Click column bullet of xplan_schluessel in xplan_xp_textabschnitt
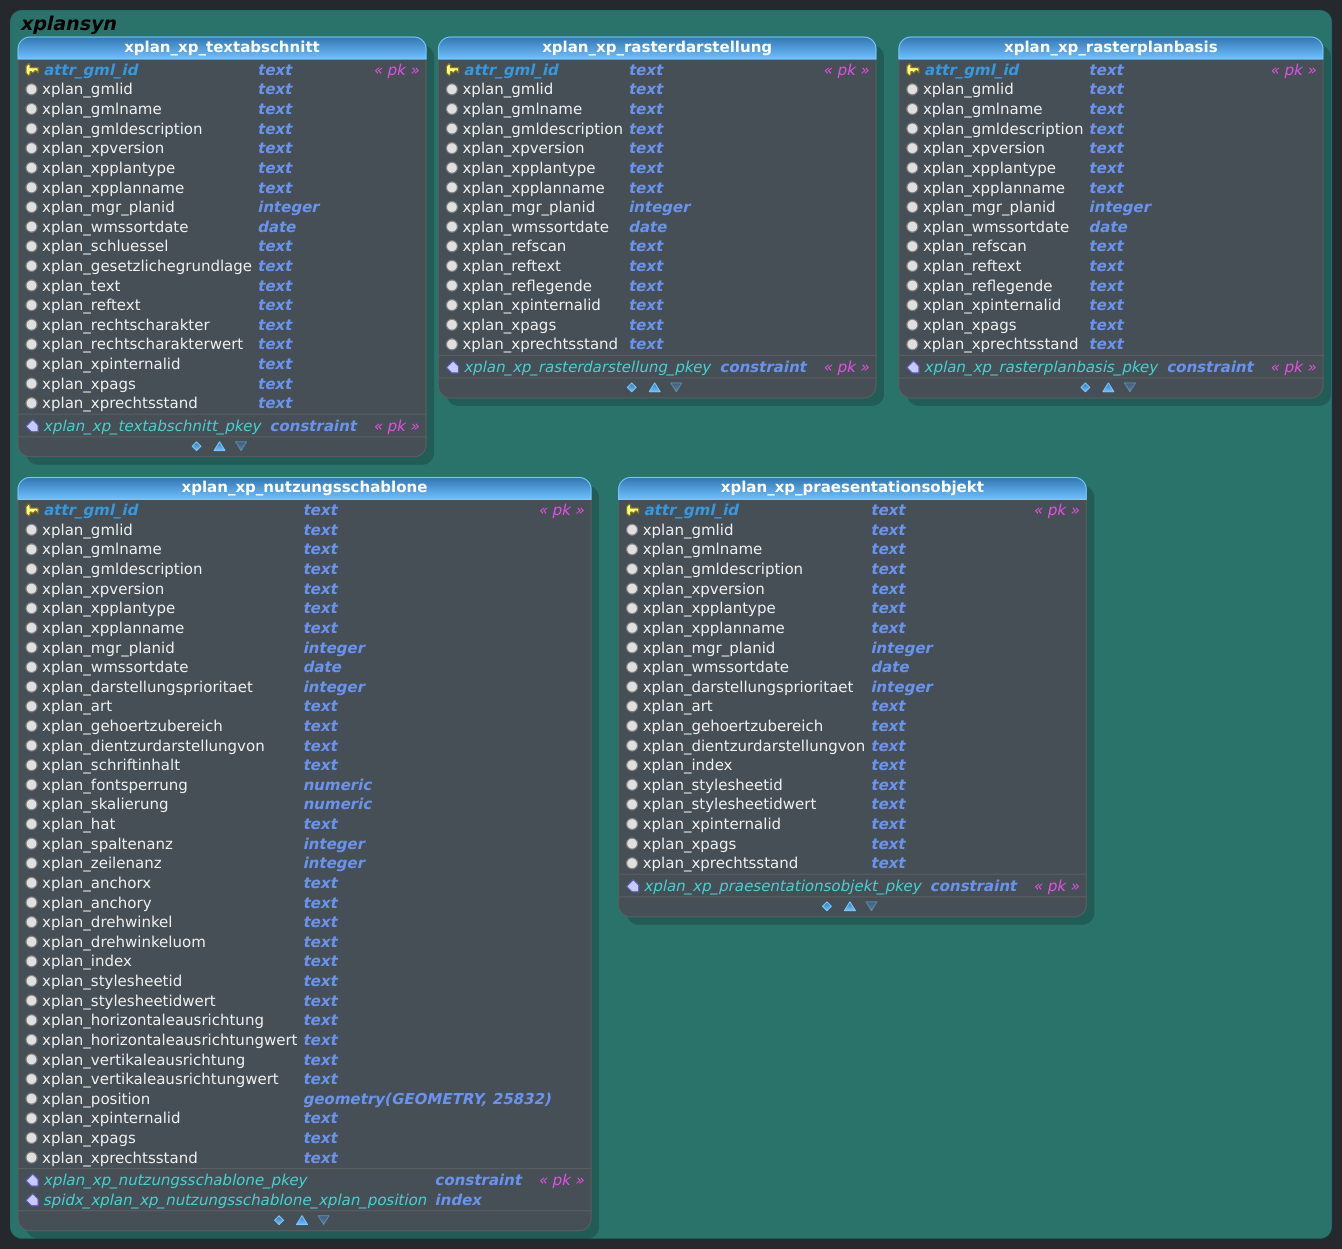Viewport: 1342px width, 1249px height. coord(32,246)
